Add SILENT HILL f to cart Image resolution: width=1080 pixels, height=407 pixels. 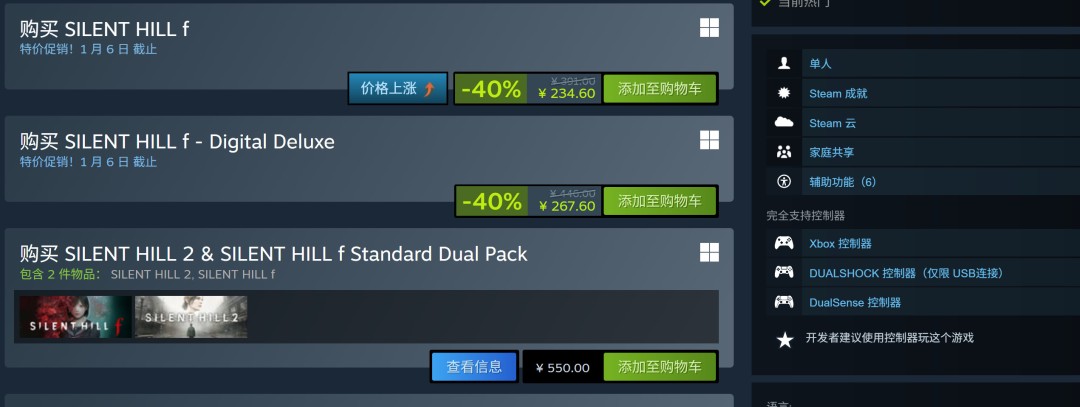(x=660, y=89)
